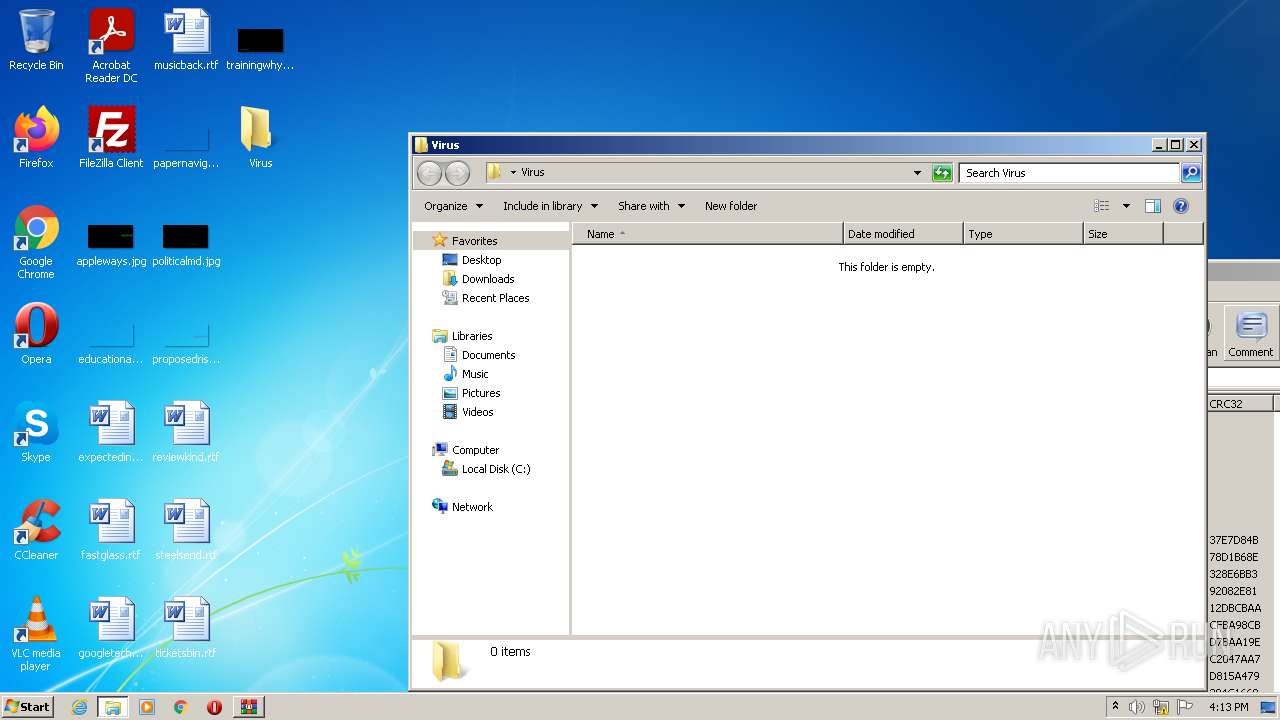Open Windows Media Player taskbar icon

coord(147,707)
